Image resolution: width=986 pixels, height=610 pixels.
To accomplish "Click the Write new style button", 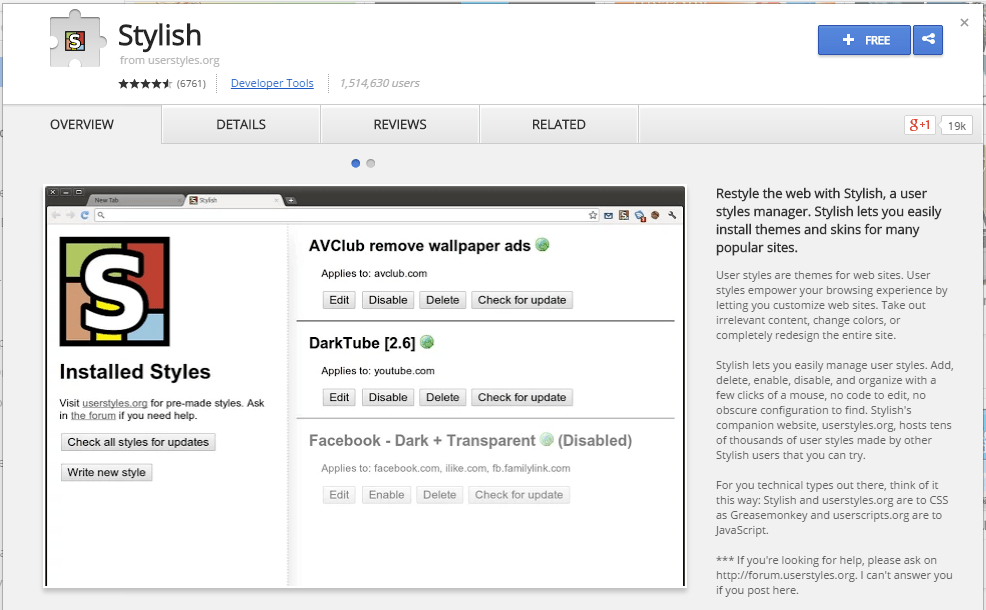I will (x=106, y=472).
